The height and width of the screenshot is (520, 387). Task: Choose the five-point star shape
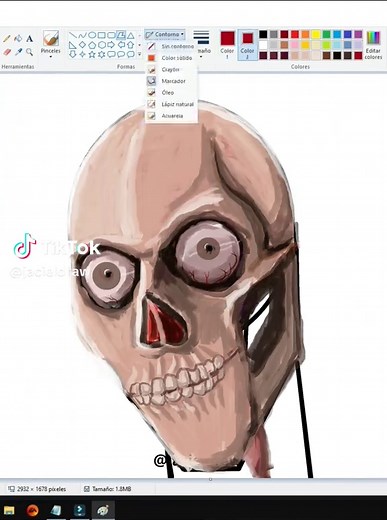[92, 54]
